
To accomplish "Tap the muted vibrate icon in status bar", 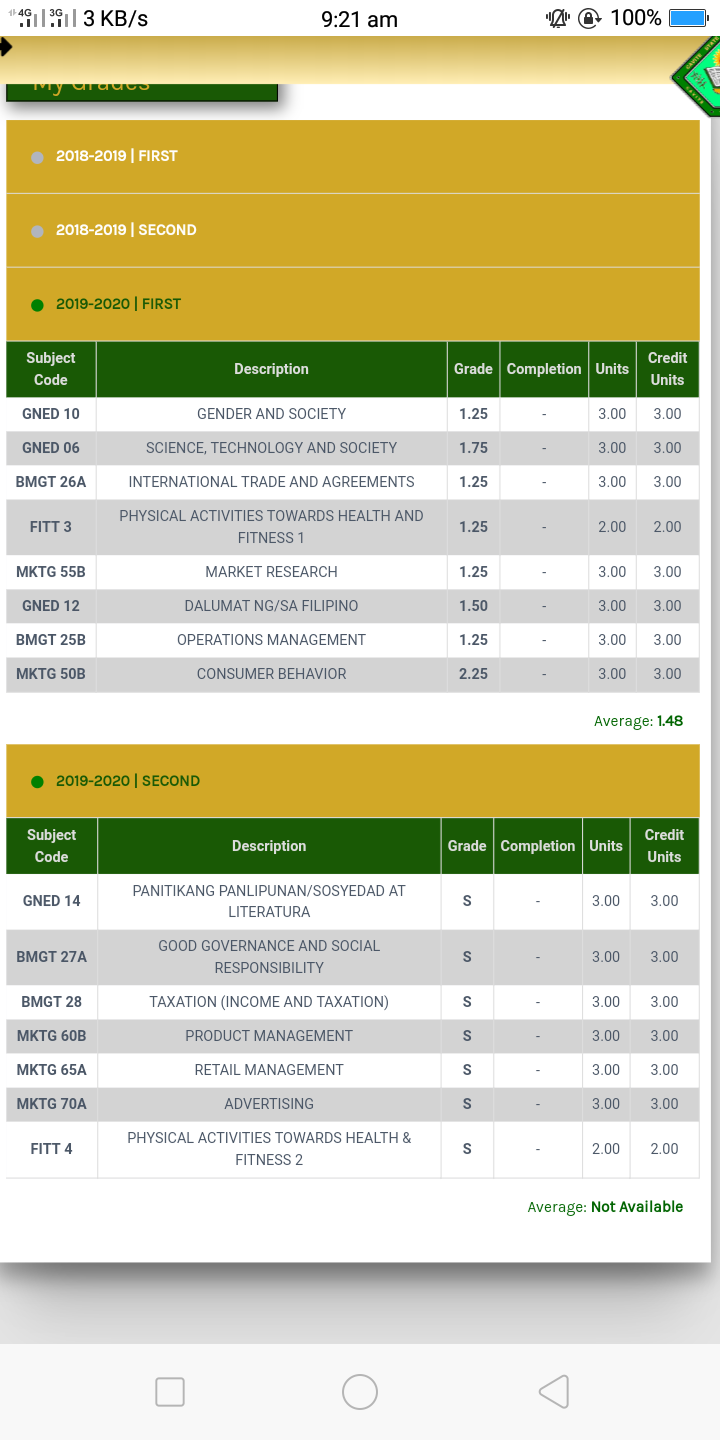I will click(x=556, y=18).
